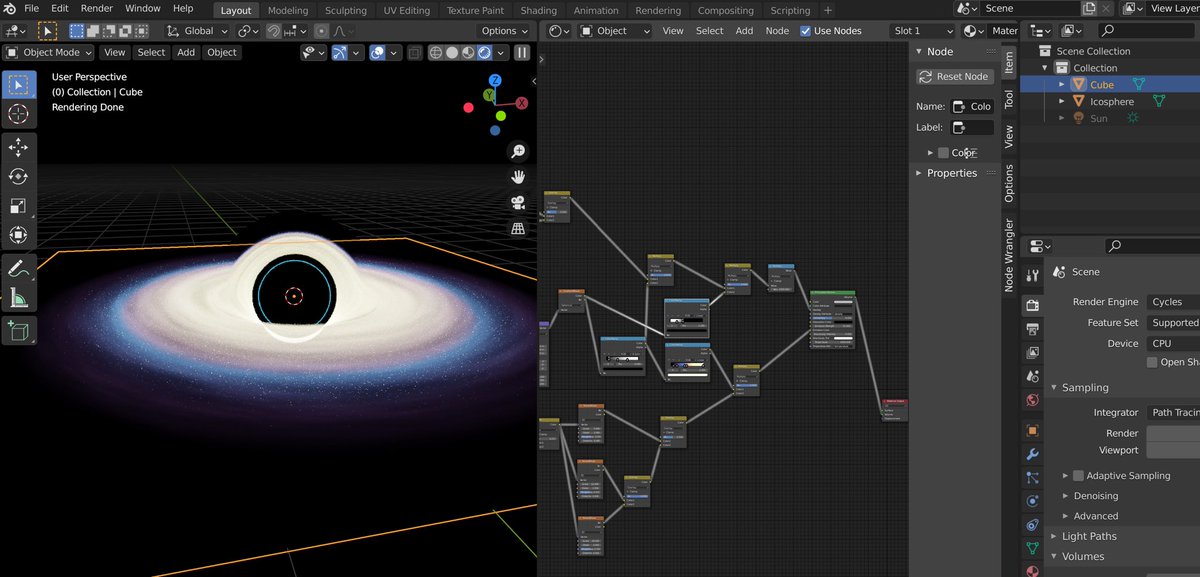Screen dimensions: 1200x577
Task: Pick the Annotate pencil tool
Action: (x=18, y=268)
